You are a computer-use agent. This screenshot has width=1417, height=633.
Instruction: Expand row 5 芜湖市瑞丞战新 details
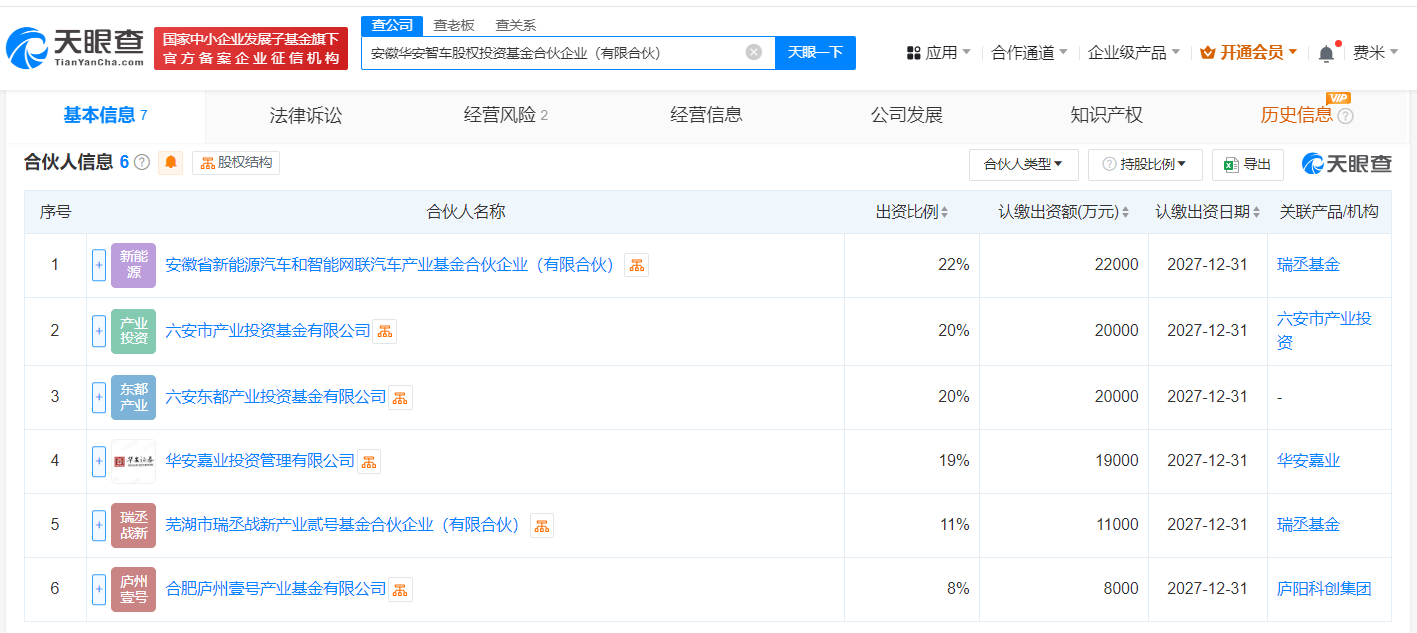[x=99, y=525]
